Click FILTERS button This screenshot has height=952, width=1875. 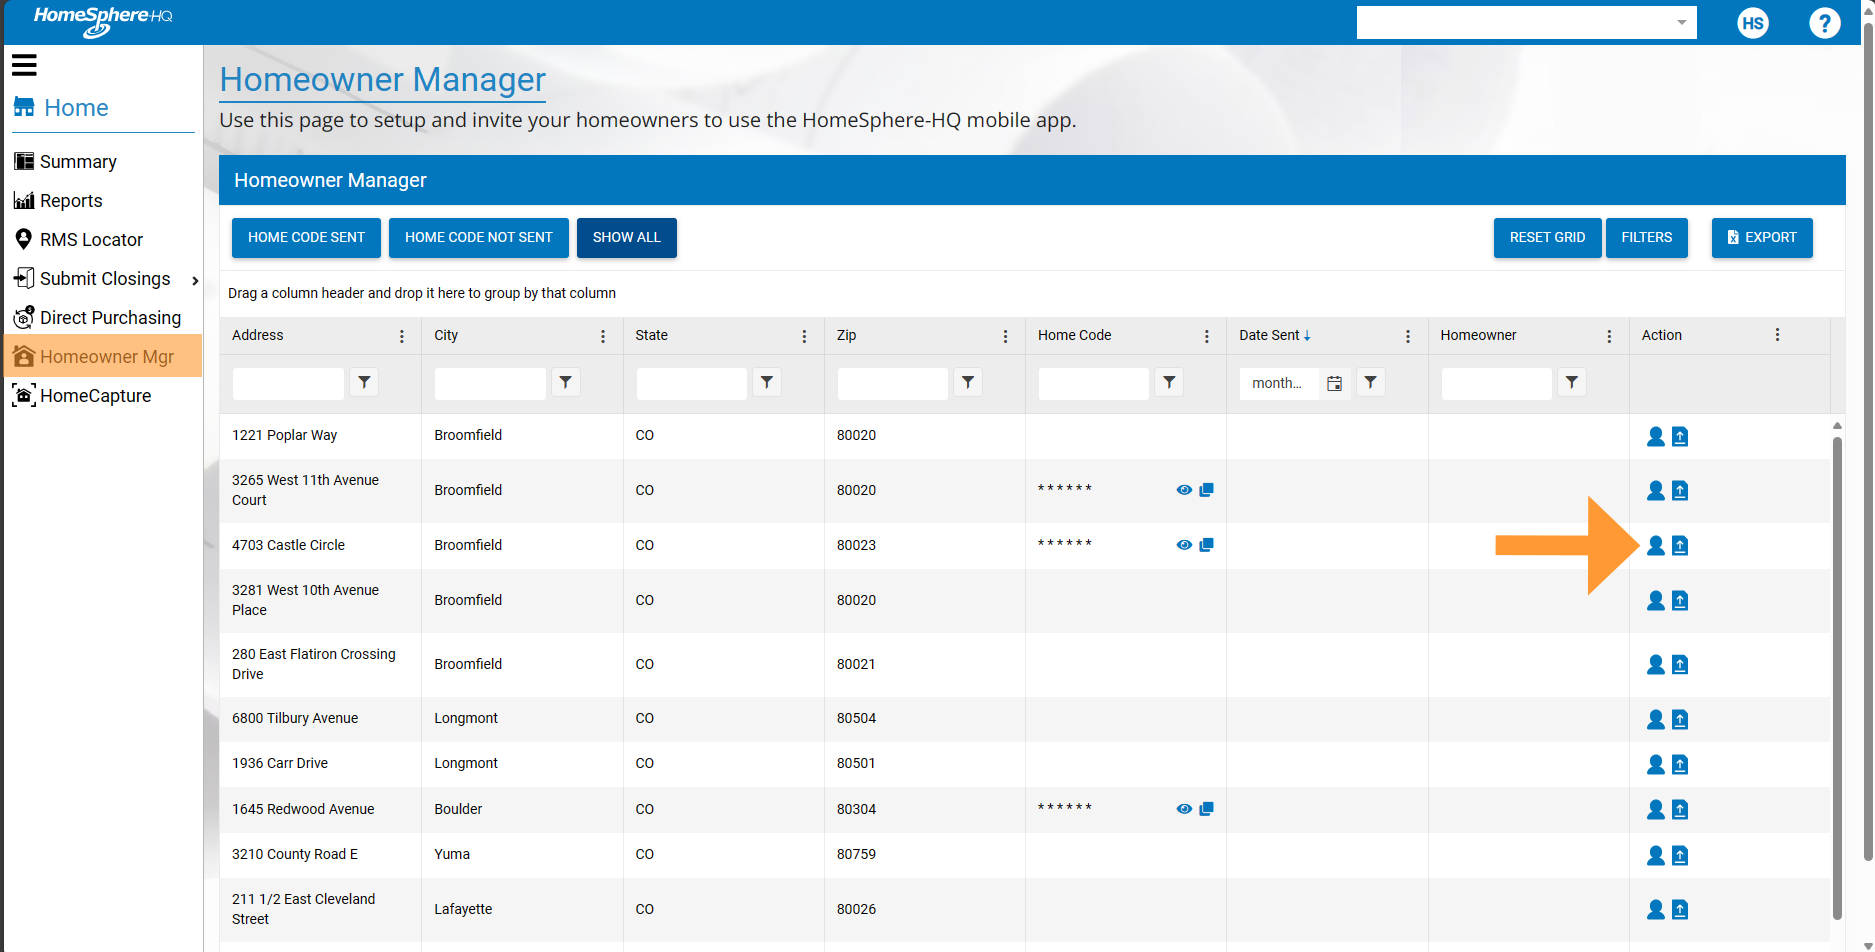(x=1646, y=238)
